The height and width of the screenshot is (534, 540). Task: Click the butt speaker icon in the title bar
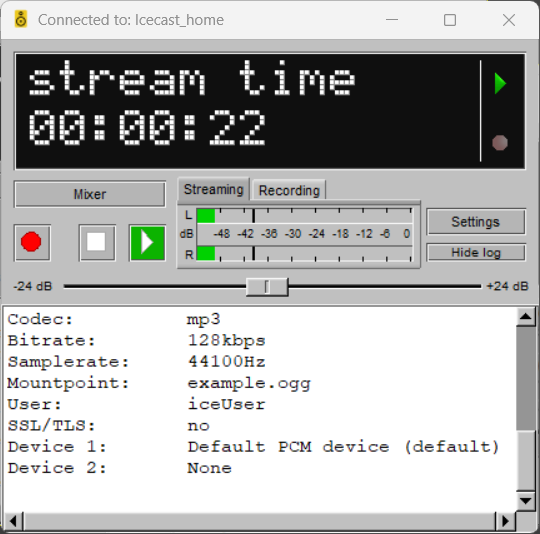click(21, 19)
